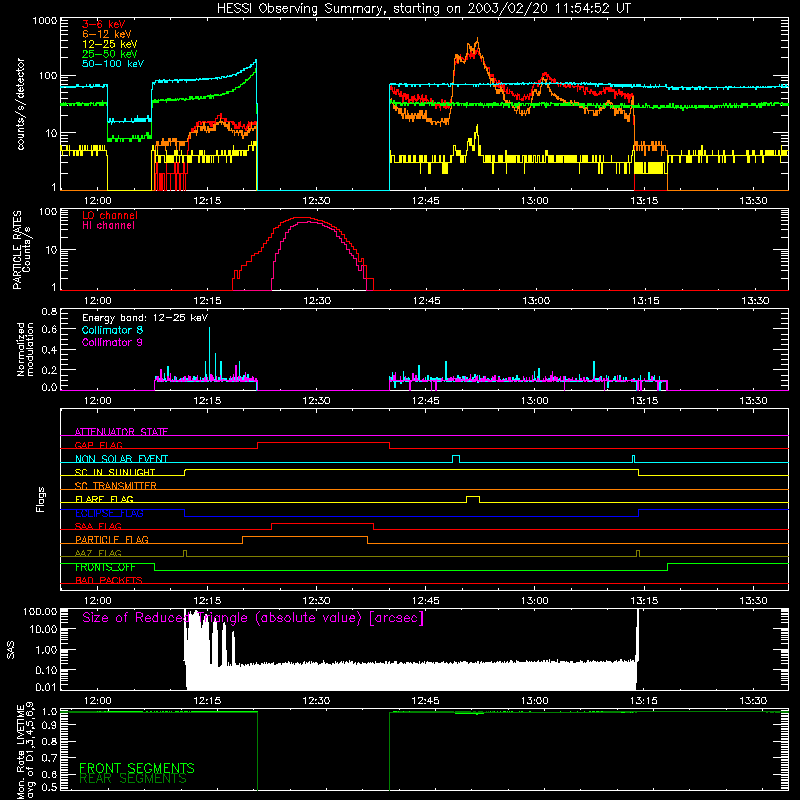Select the Collimator 8 legend label
This screenshot has width=800, height=800.
point(112,330)
